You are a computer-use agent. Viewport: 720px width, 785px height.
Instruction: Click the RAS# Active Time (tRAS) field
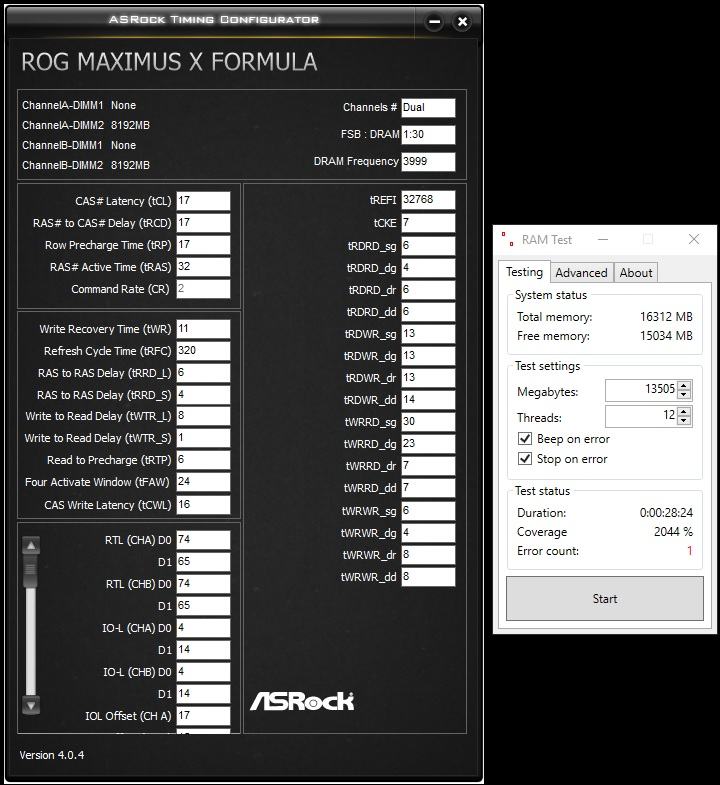tap(203, 267)
